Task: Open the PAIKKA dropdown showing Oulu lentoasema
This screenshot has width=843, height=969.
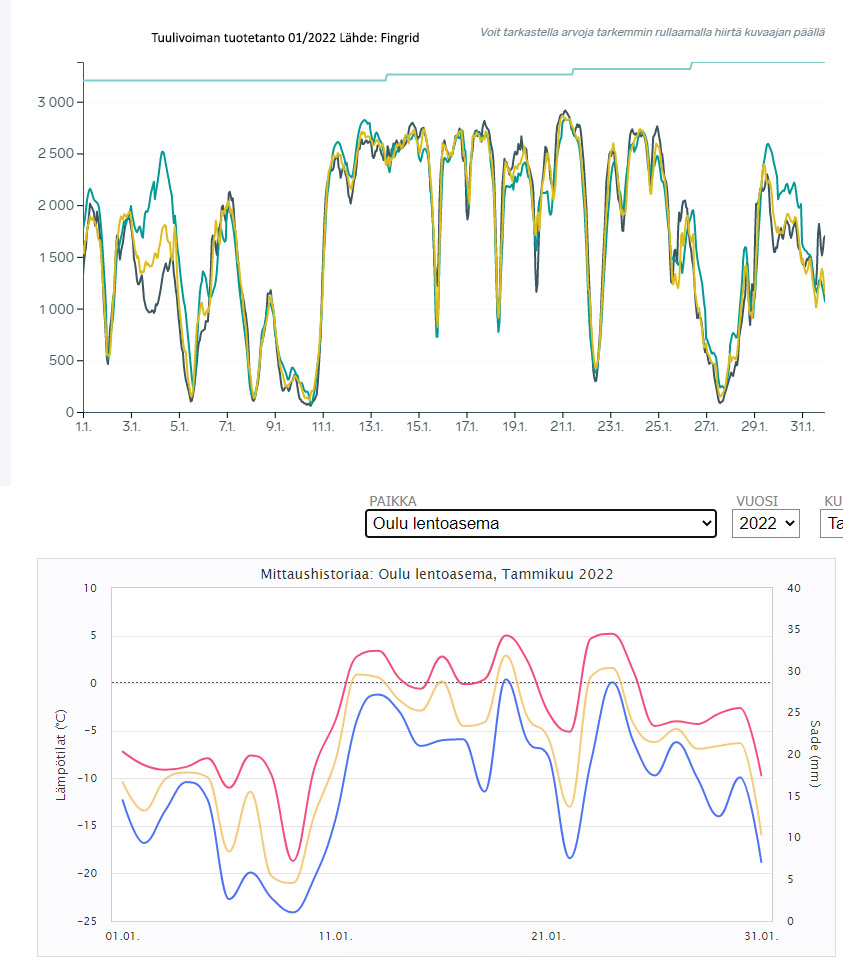Action: click(541, 523)
